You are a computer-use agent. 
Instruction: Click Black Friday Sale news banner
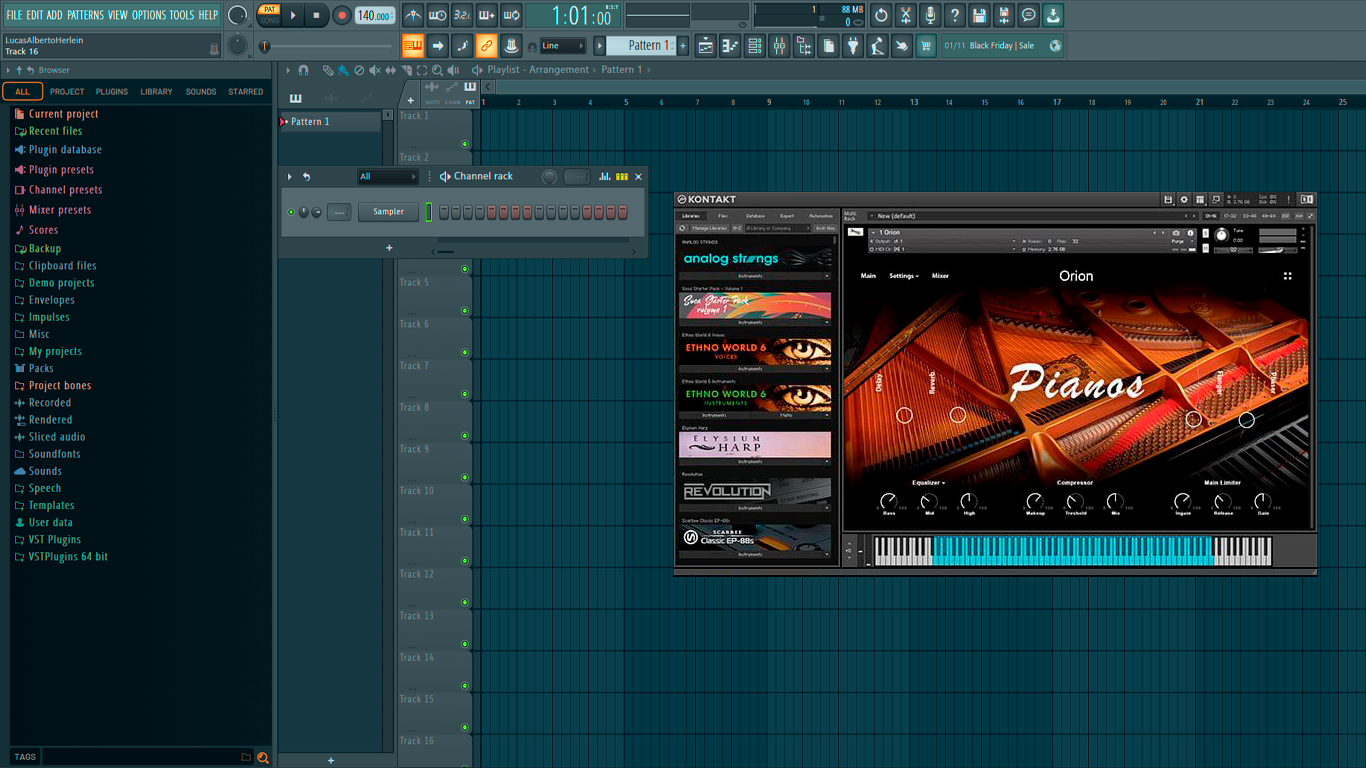[1002, 46]
